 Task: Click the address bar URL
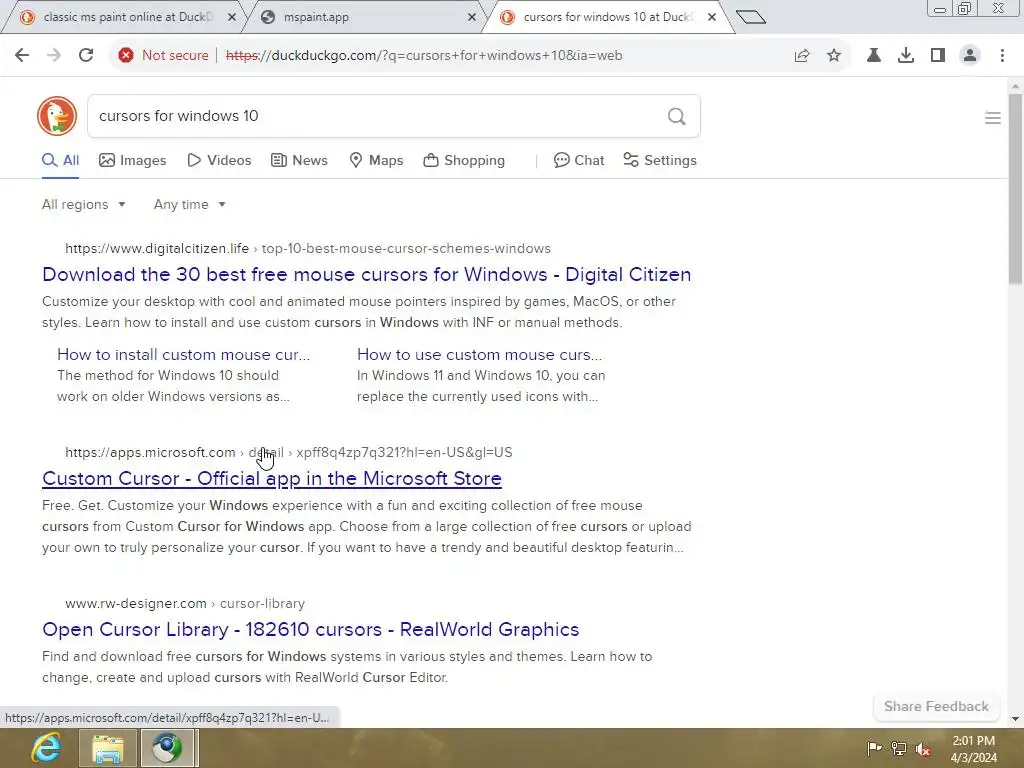424,56
